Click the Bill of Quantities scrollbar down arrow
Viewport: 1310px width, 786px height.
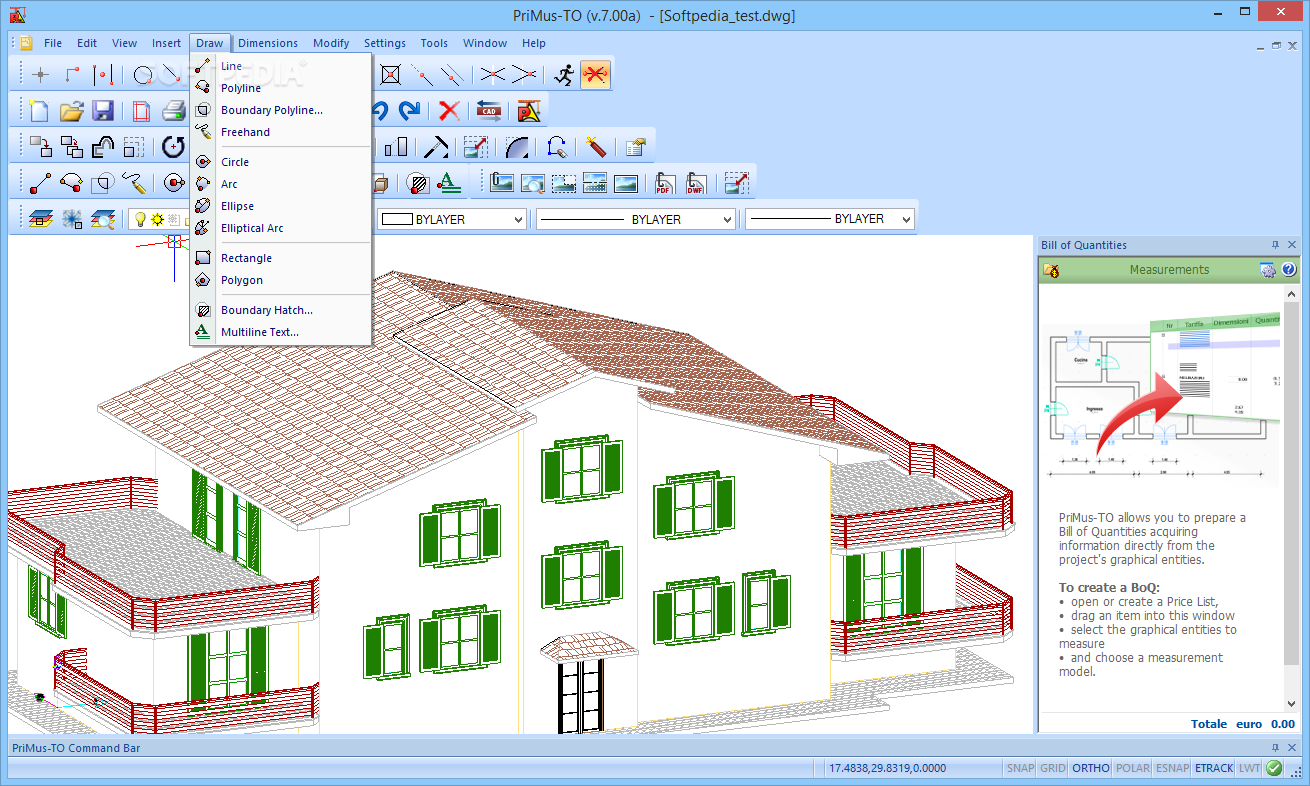[x=1291, y=706]
